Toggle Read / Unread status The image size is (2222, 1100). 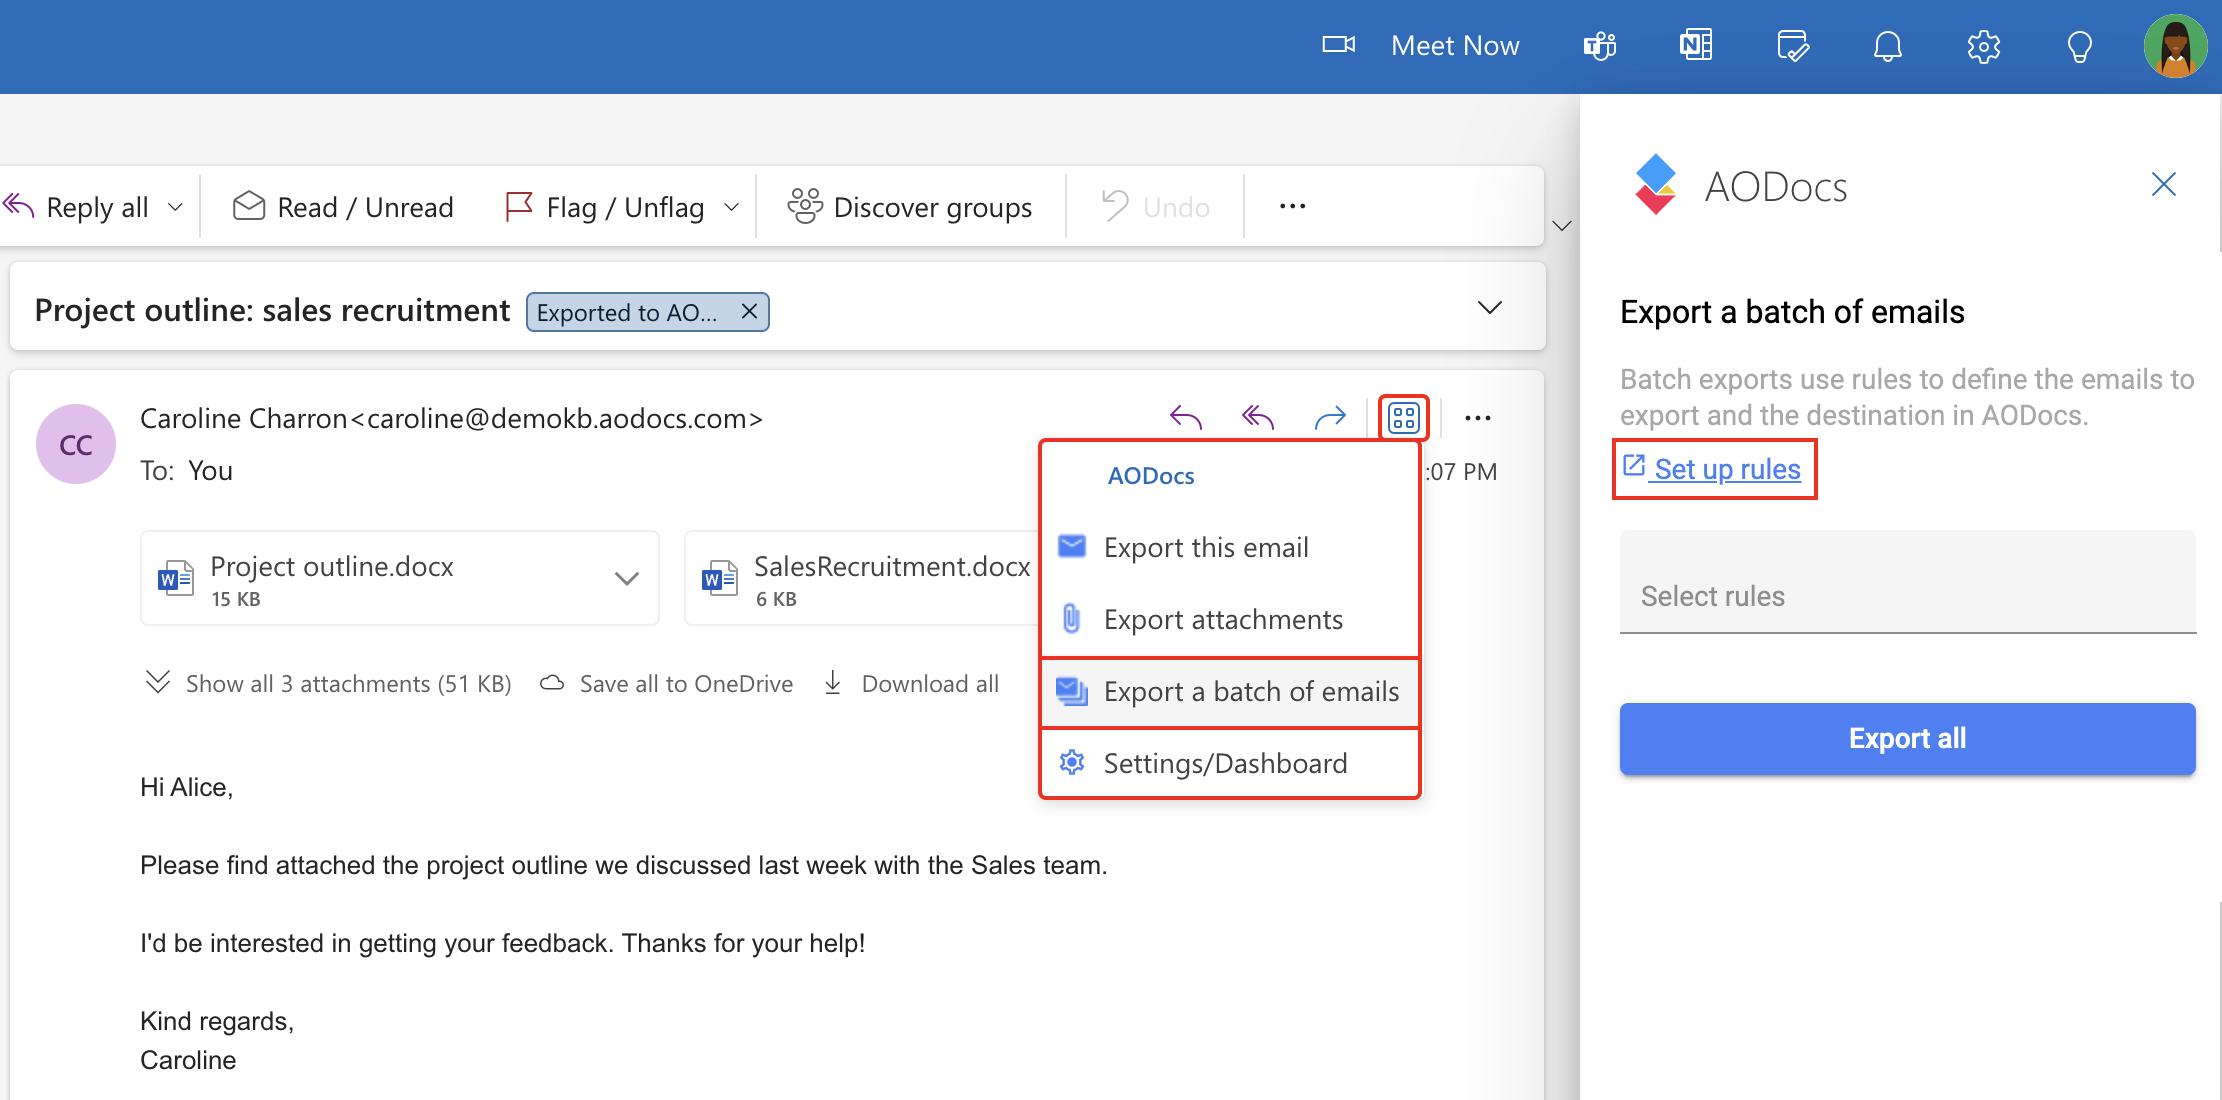[x=343, y=207]
